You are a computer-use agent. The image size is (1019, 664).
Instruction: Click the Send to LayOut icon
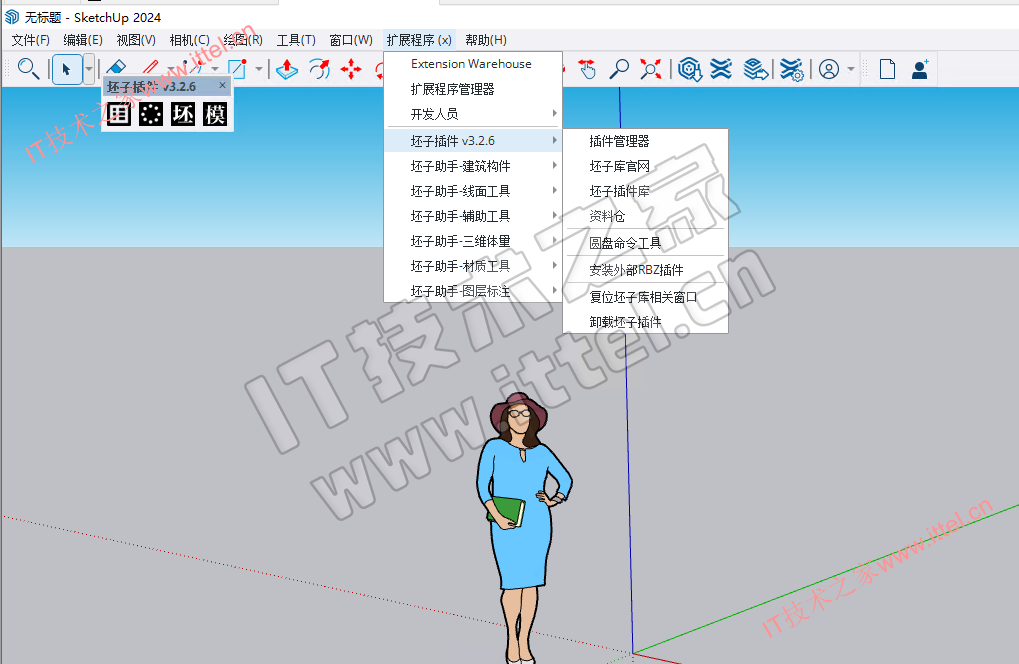click(756, 69)
